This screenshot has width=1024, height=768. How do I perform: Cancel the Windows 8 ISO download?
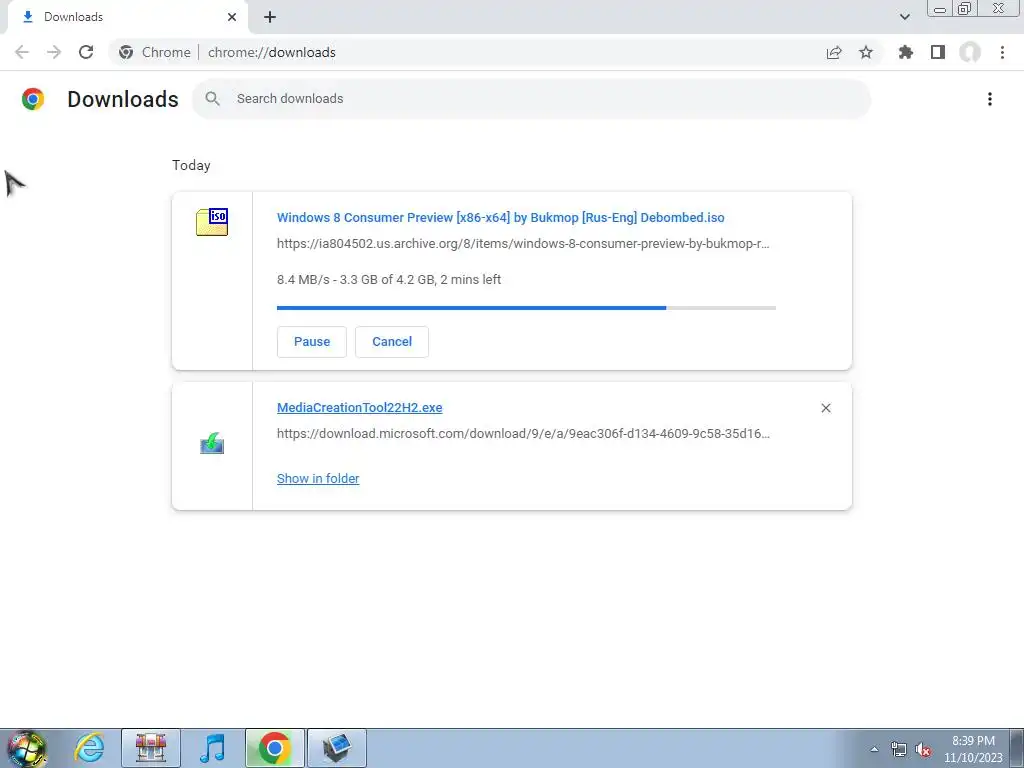tap(392, 342)
